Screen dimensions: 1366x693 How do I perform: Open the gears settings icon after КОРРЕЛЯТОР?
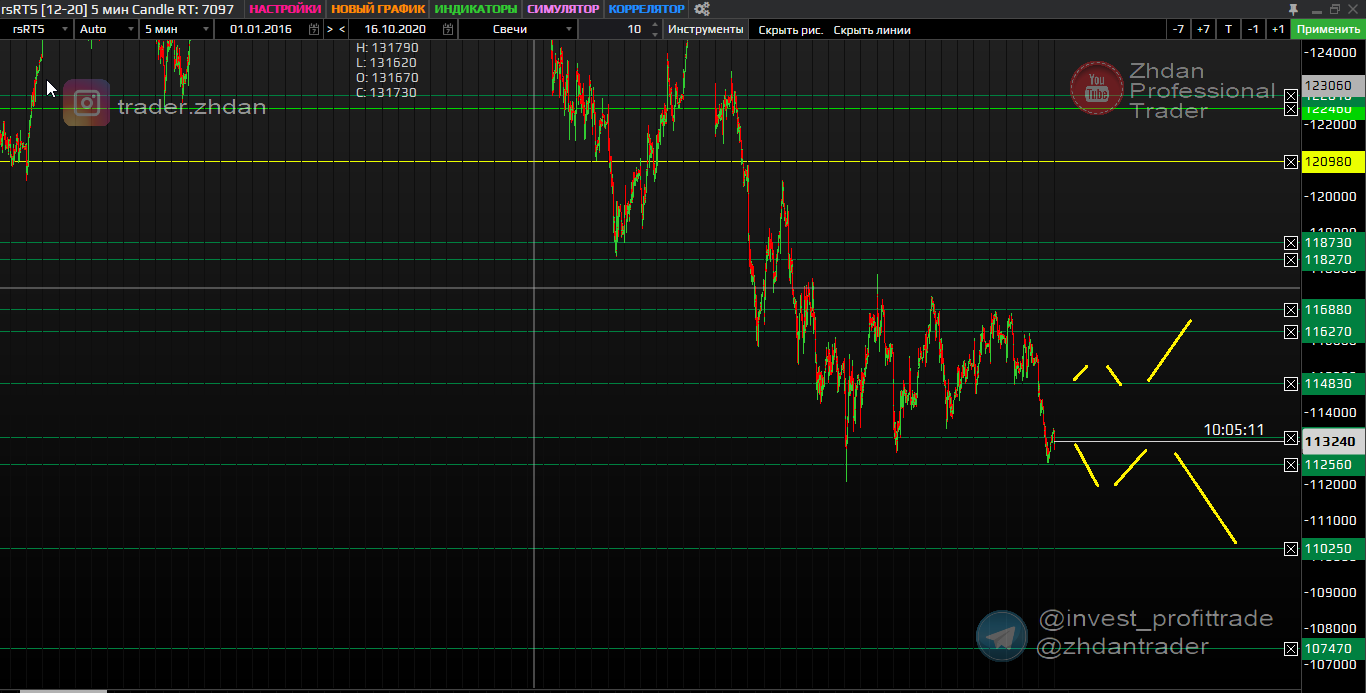(702, 9)
